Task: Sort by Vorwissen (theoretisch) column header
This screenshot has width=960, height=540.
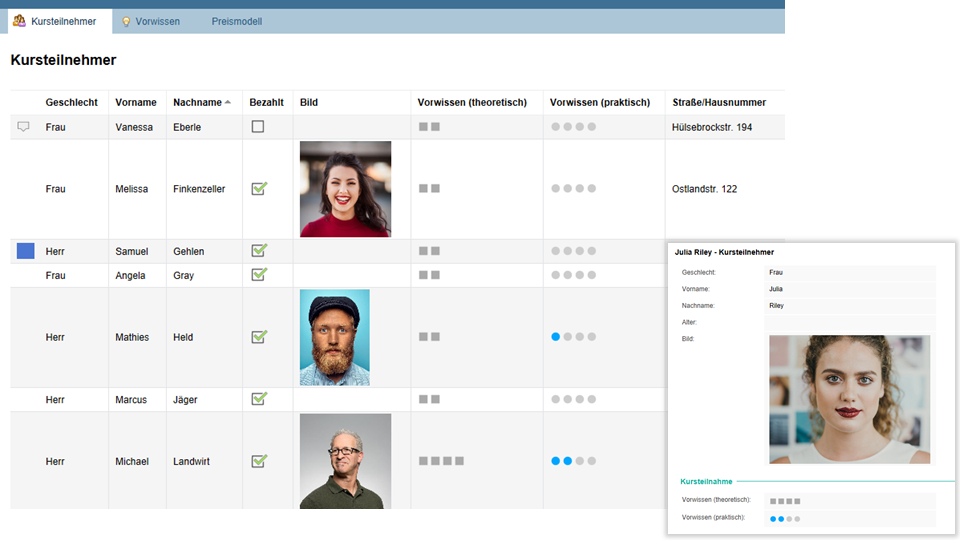Action: (472, 102)
